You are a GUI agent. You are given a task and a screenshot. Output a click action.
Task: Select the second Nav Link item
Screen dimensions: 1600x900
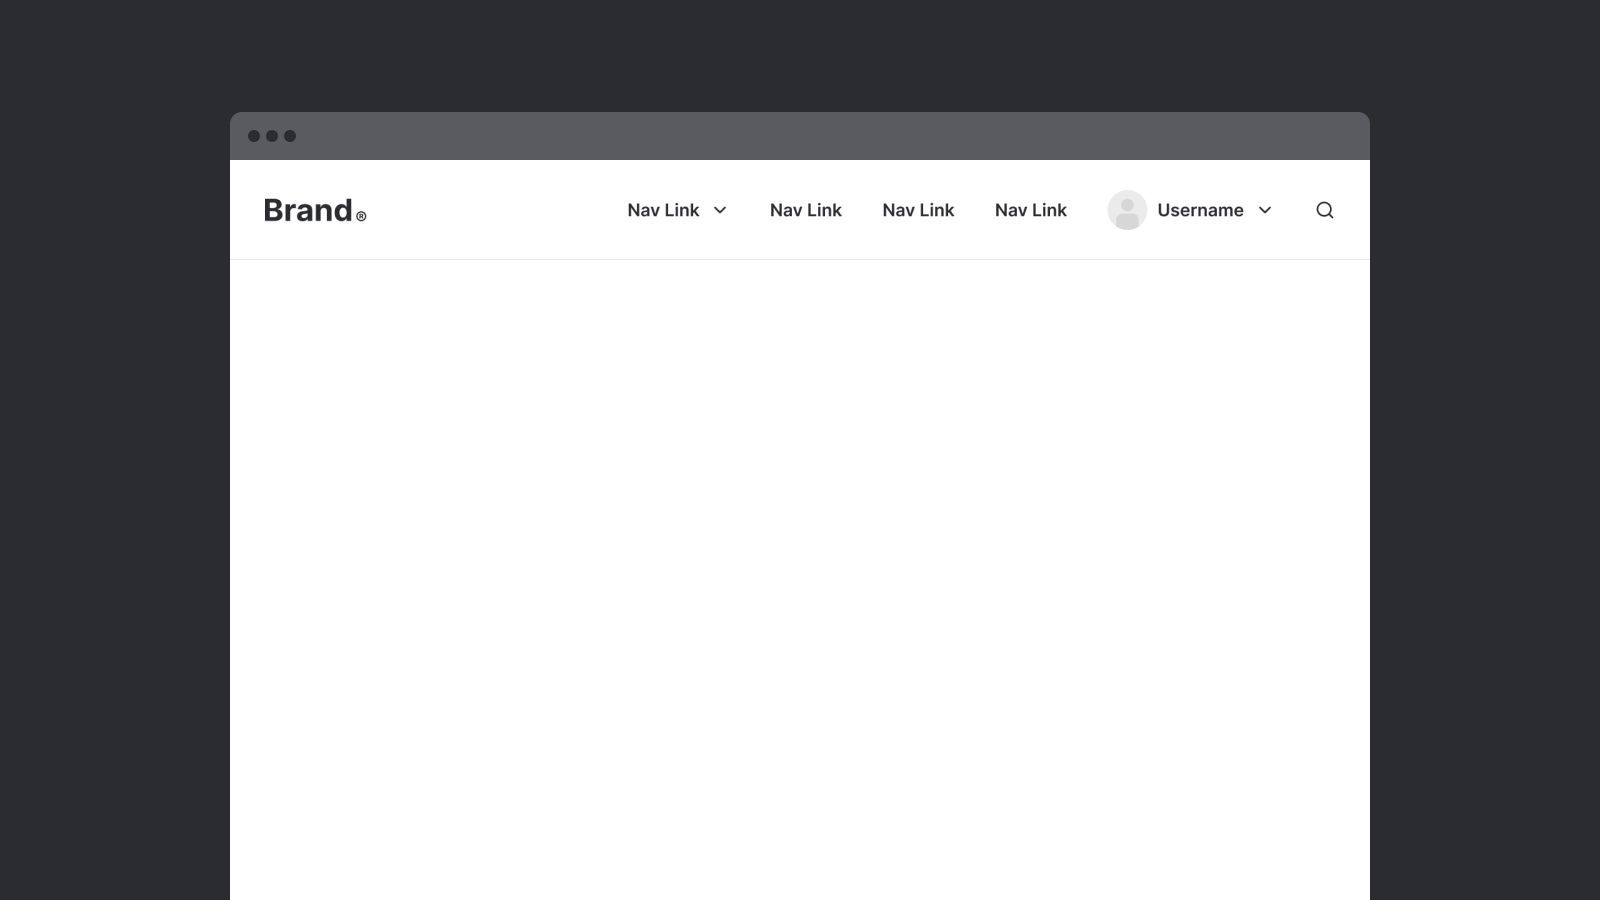805,210
